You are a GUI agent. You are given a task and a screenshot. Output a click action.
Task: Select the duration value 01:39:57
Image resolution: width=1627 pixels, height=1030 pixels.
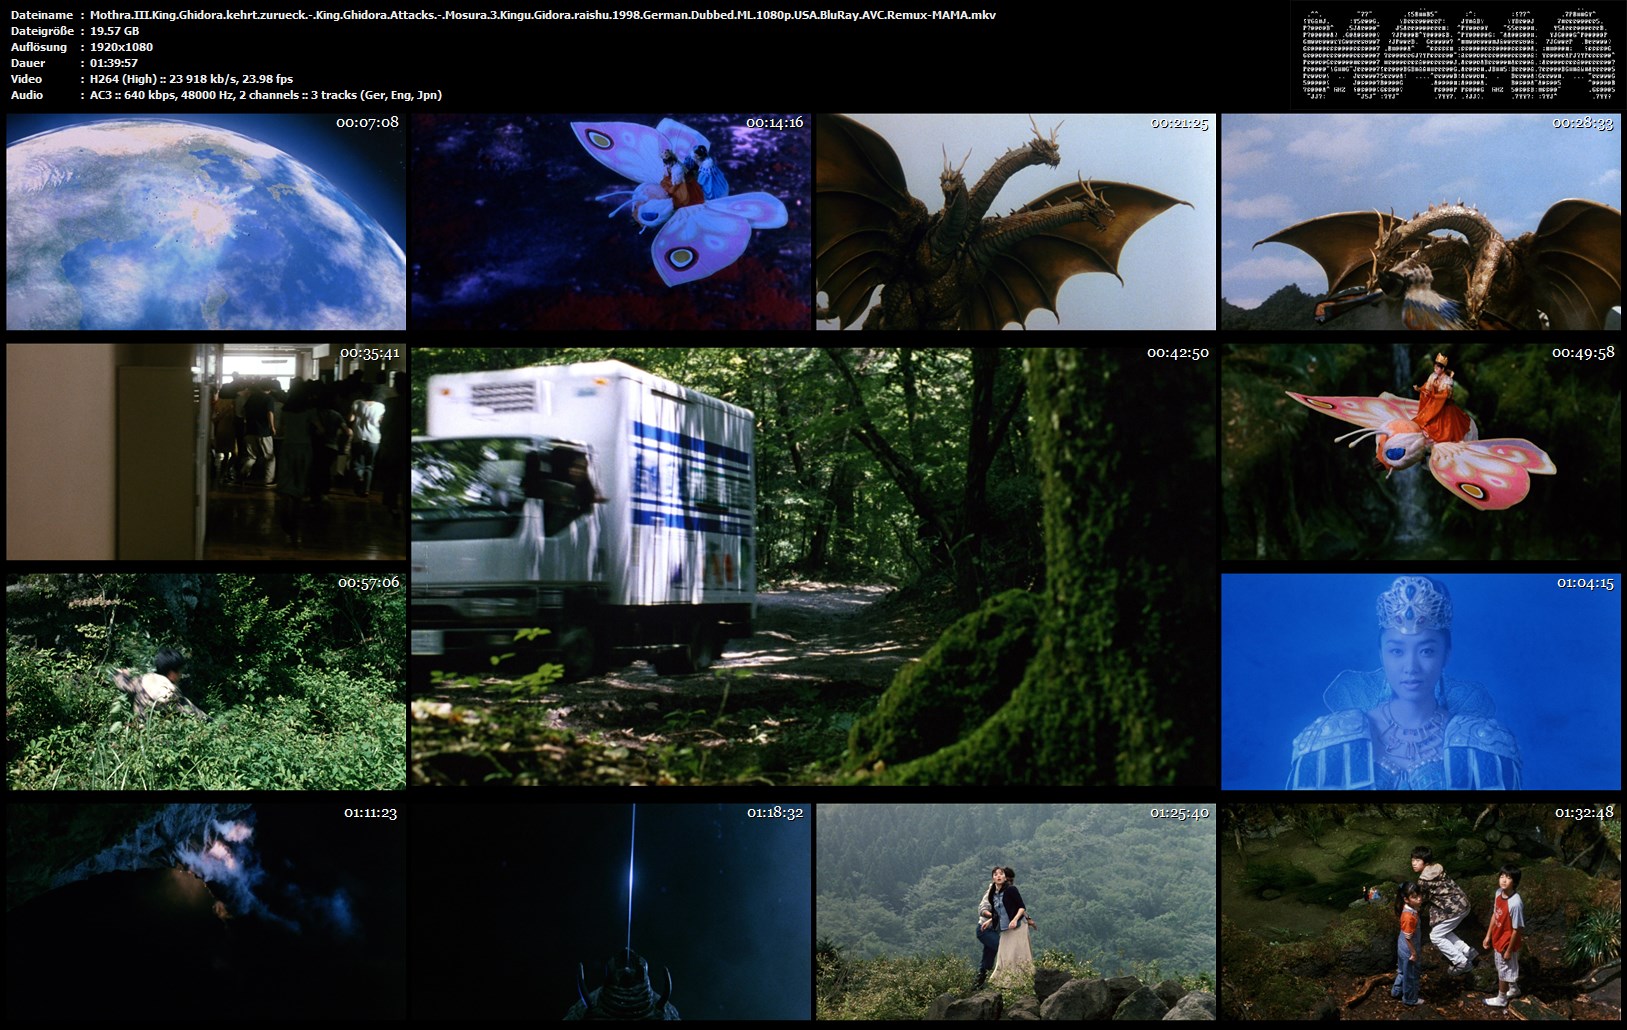point(113,63)
